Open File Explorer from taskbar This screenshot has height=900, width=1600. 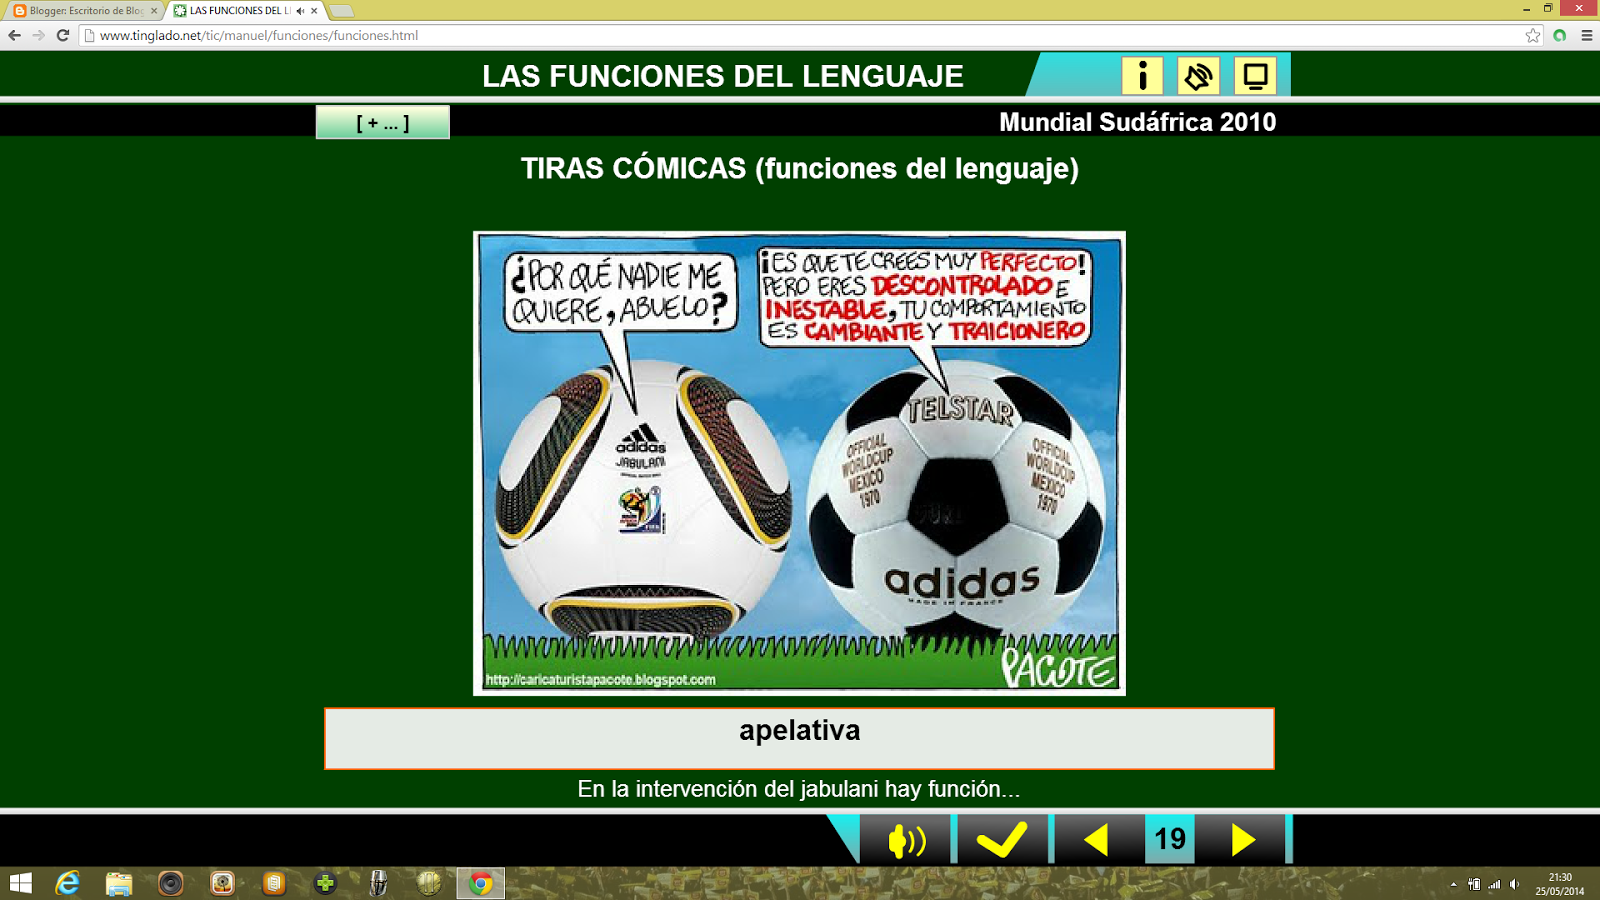(x=119, y=883)
